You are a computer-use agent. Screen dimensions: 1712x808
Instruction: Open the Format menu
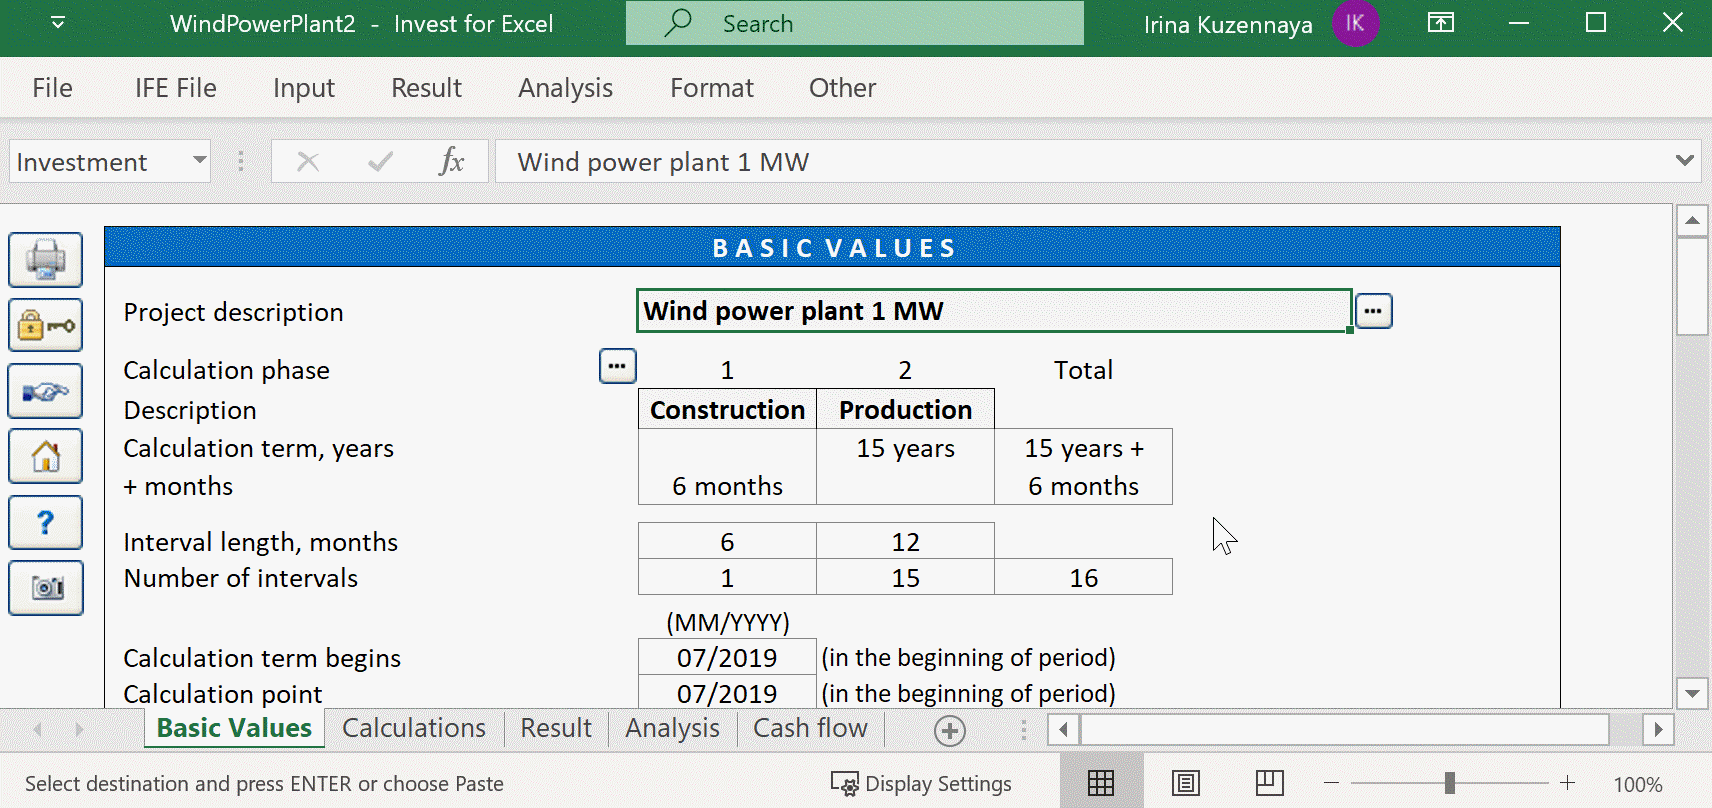(712, 88)
